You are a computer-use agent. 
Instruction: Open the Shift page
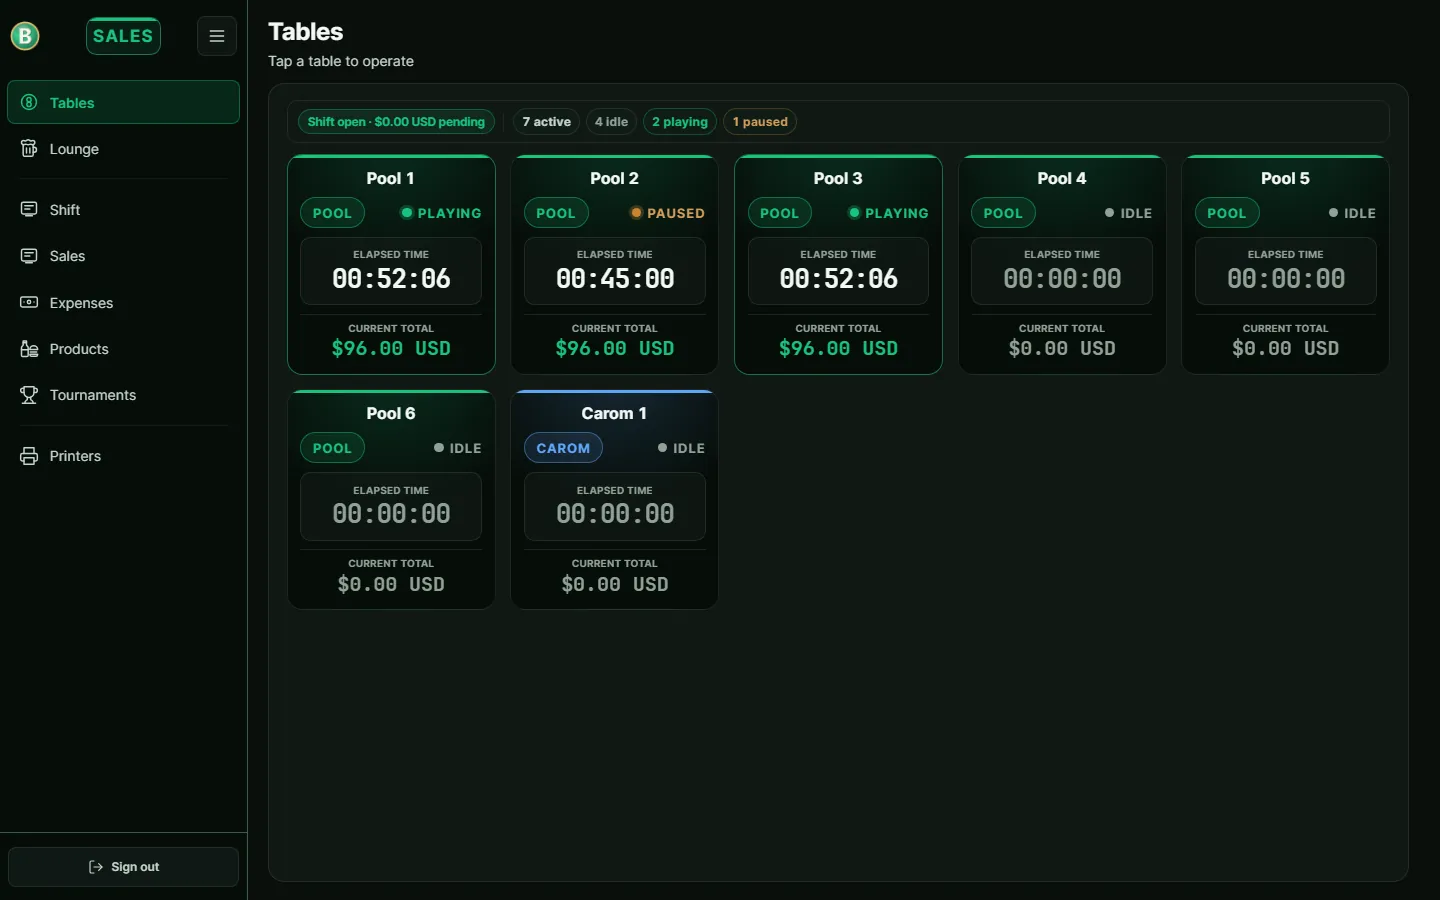coord(123,210)
